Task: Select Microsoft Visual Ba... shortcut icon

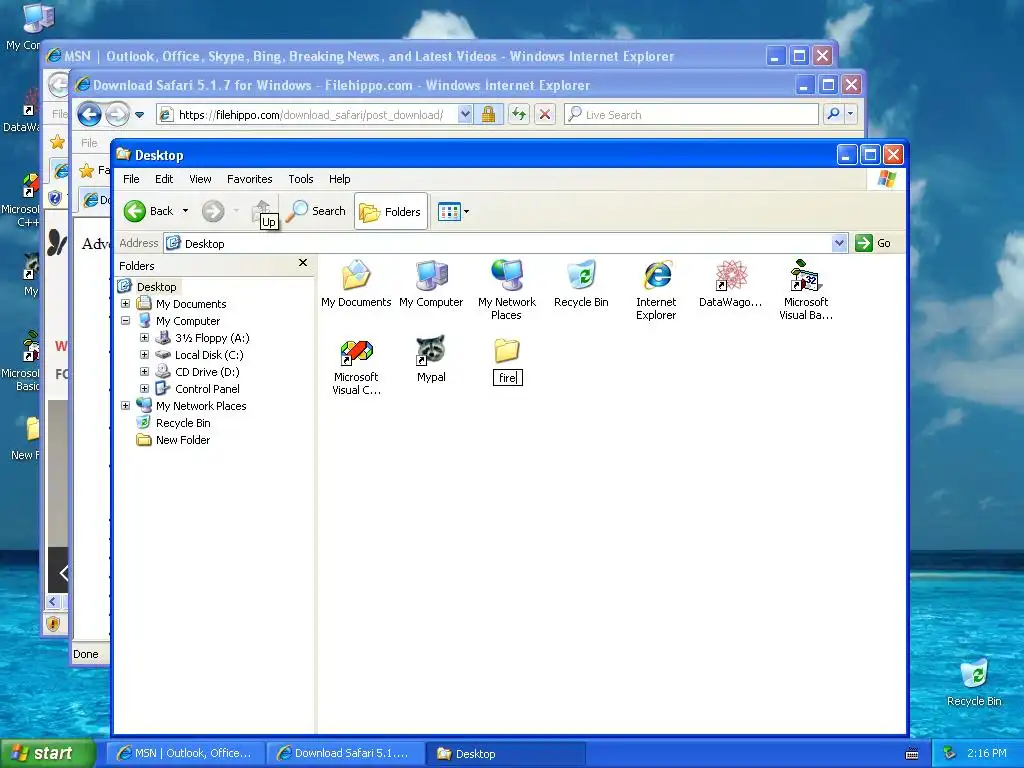Action: (806, 290)
